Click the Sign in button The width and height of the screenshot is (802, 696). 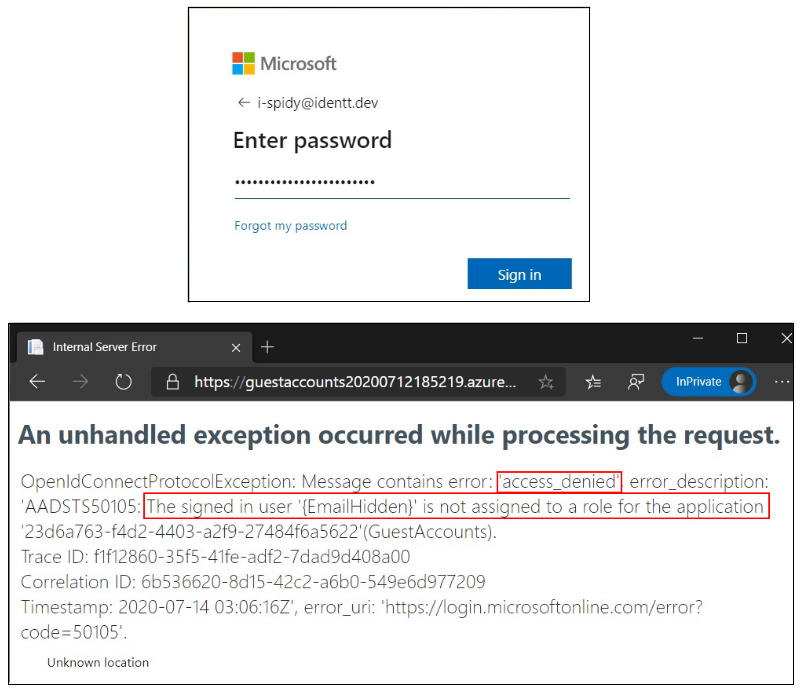coord(519,274)
